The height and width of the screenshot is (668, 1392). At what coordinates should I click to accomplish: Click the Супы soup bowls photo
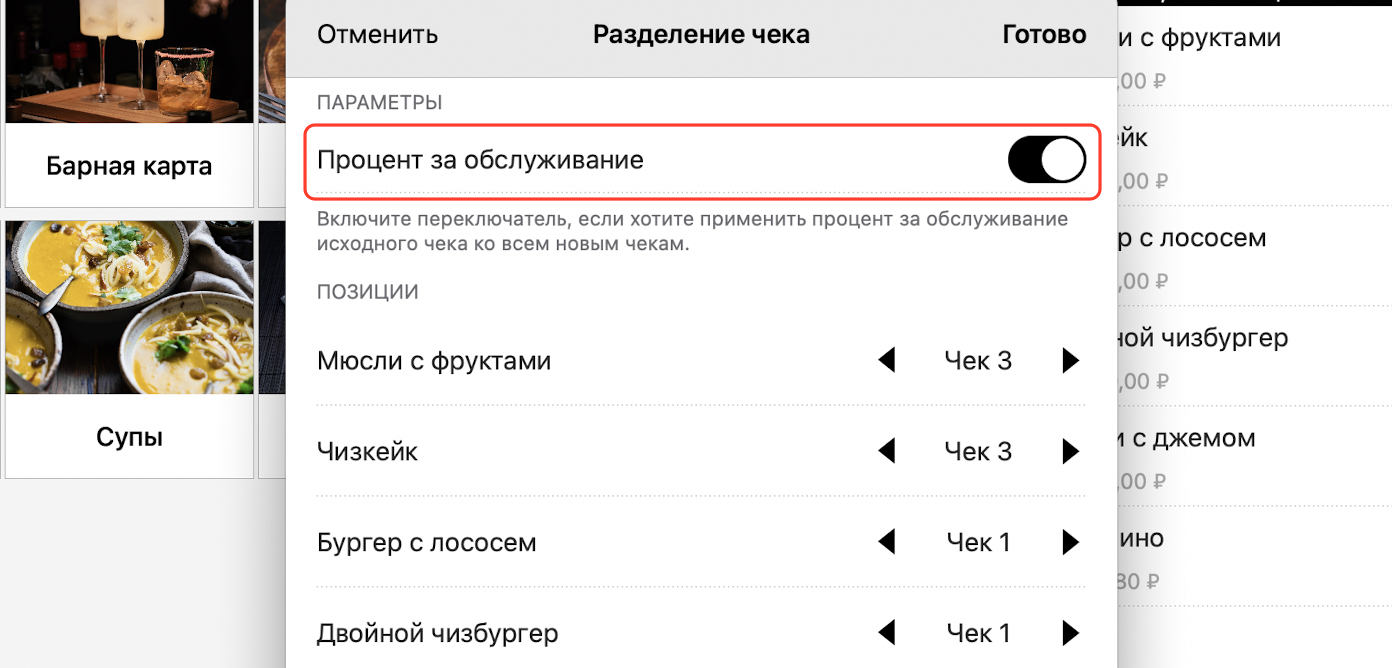pos(129,306)
